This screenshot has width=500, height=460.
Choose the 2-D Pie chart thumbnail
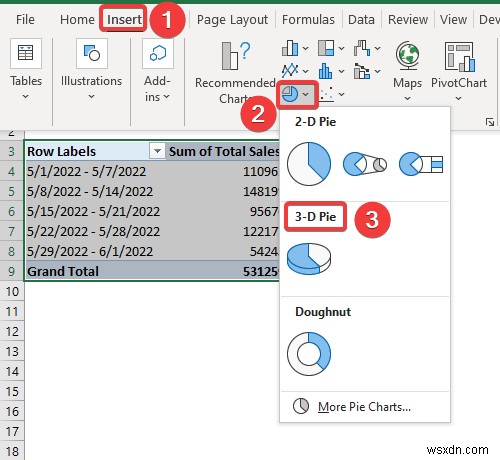pos(309,164)
